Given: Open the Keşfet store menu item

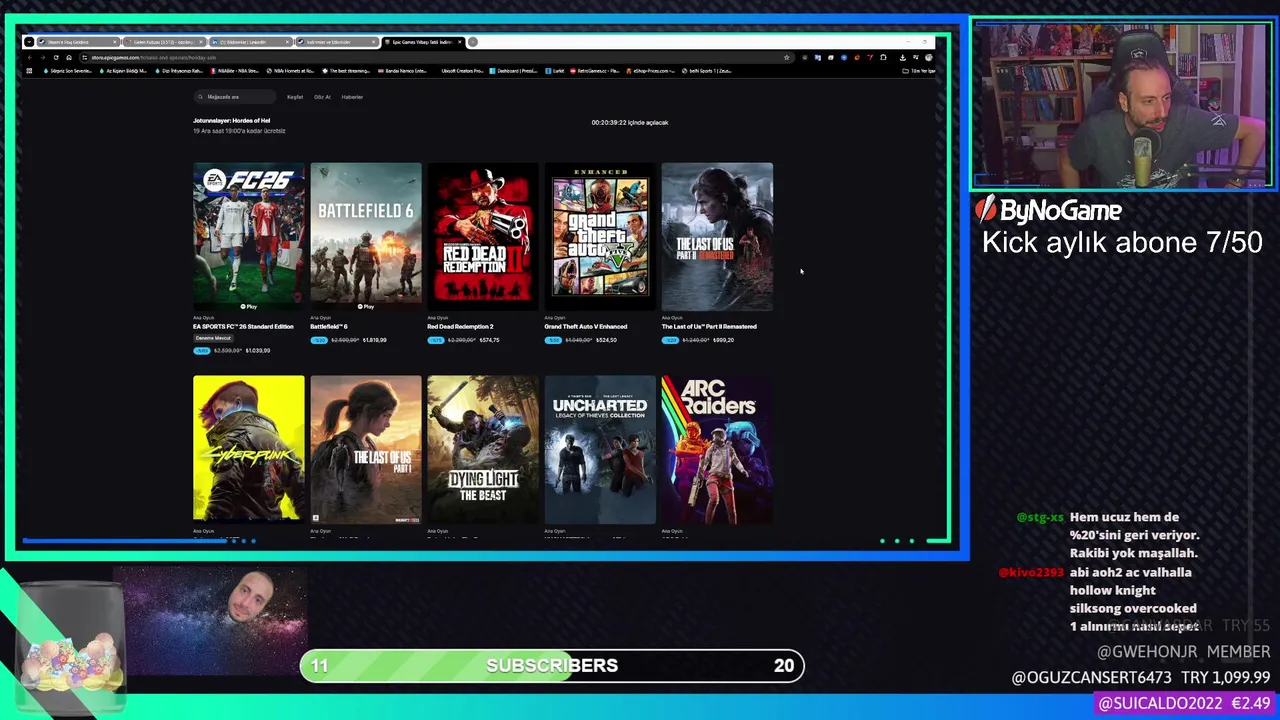Looking at the screenshot, I should (295, 97).
